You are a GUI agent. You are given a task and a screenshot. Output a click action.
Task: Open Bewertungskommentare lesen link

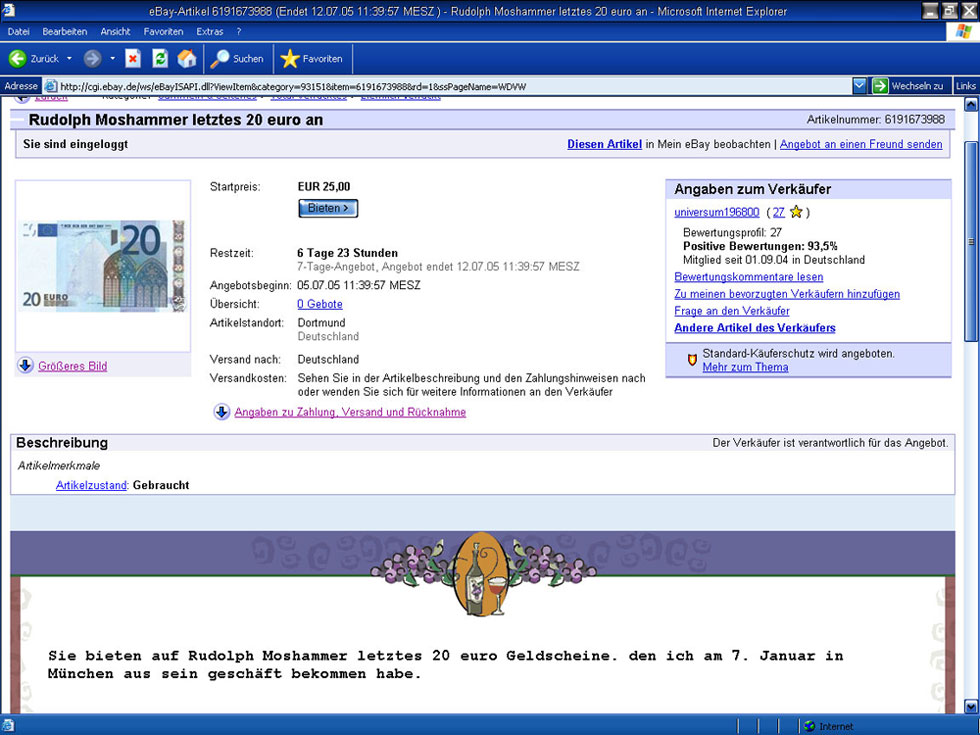pos(749,277)
